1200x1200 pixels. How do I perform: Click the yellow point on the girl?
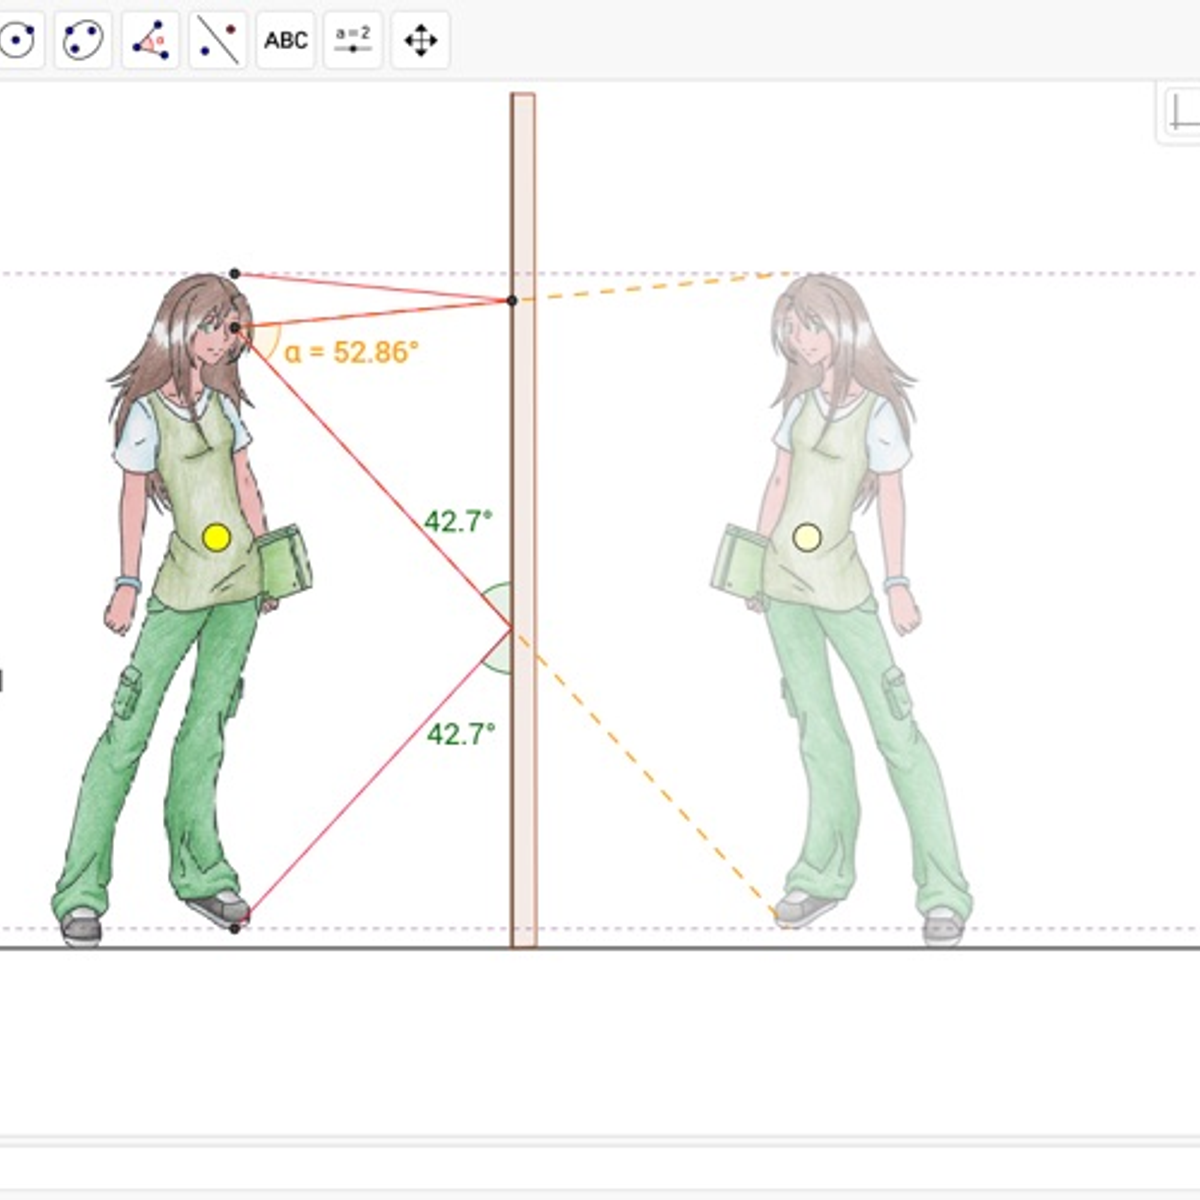pyautogui.click(x=216, y=538)
